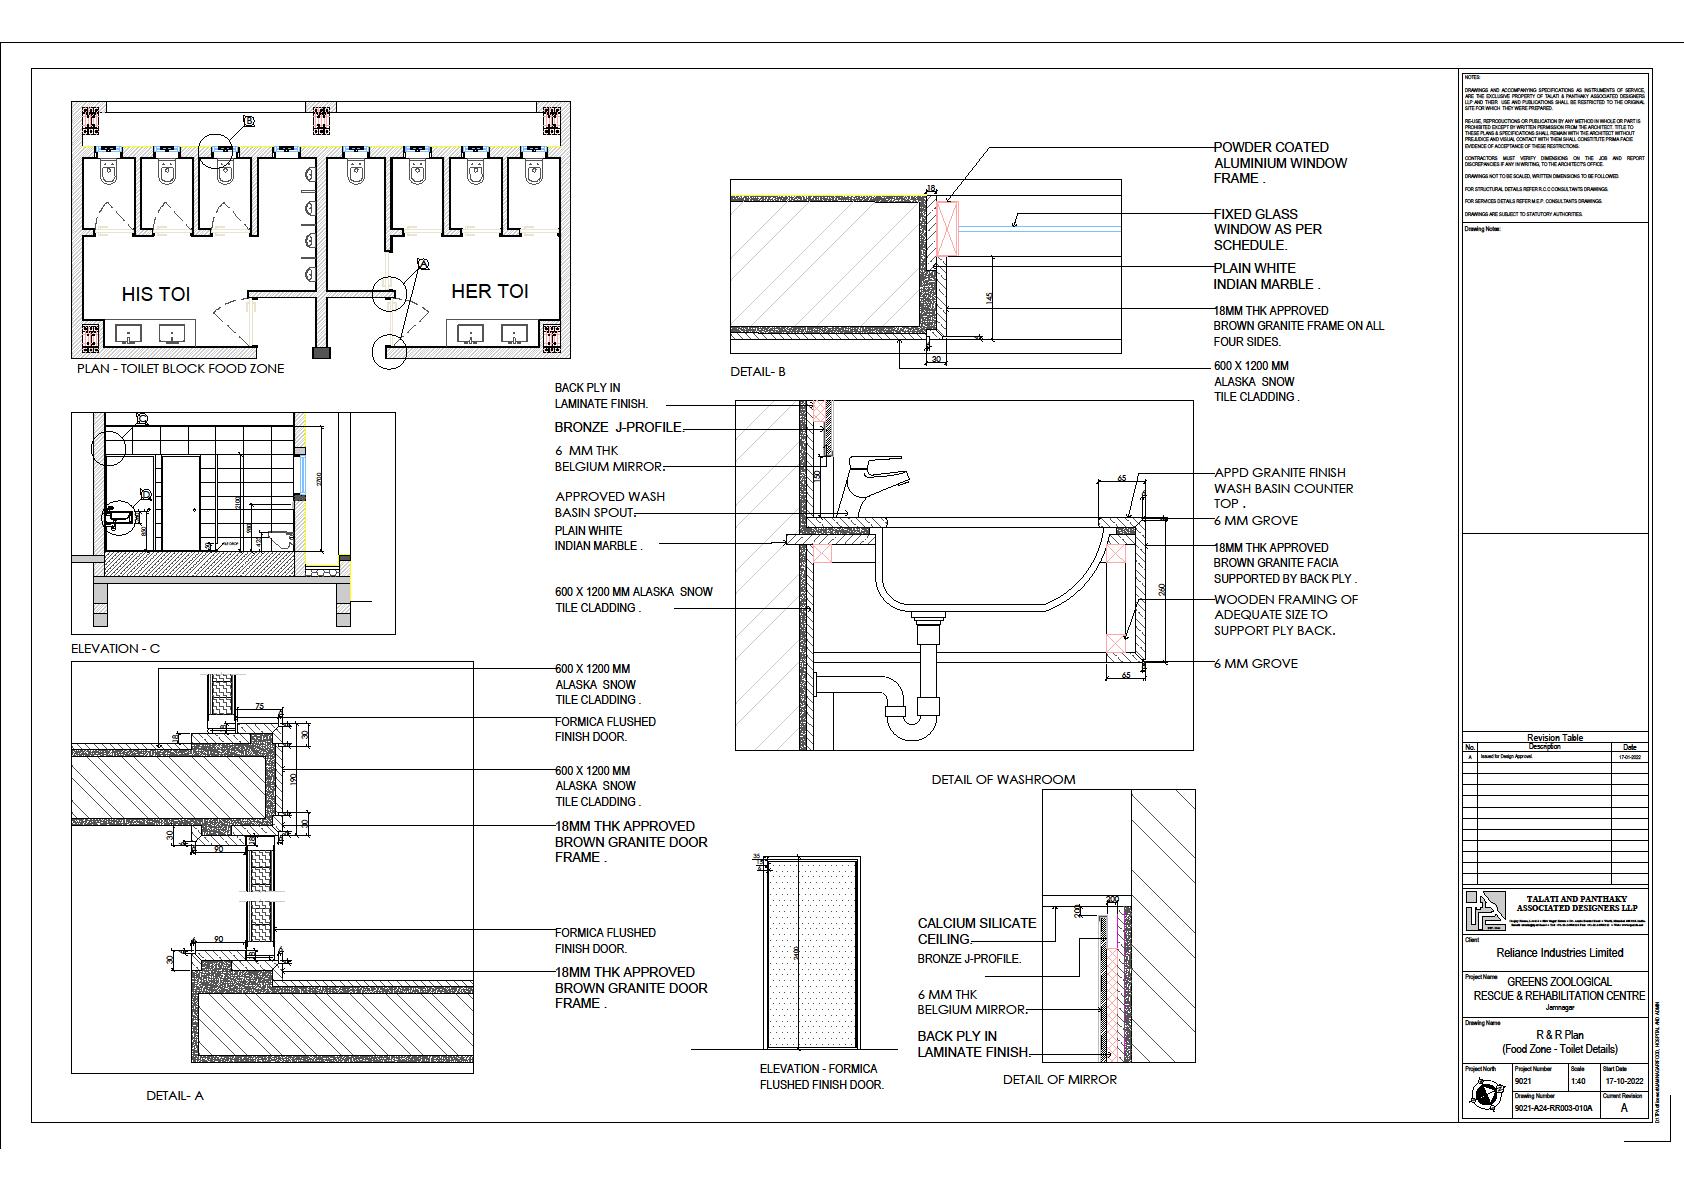
Task: Select "BACK PLY IN LAMINATE FINISH." in washroom detail
Action: point(602,395)
